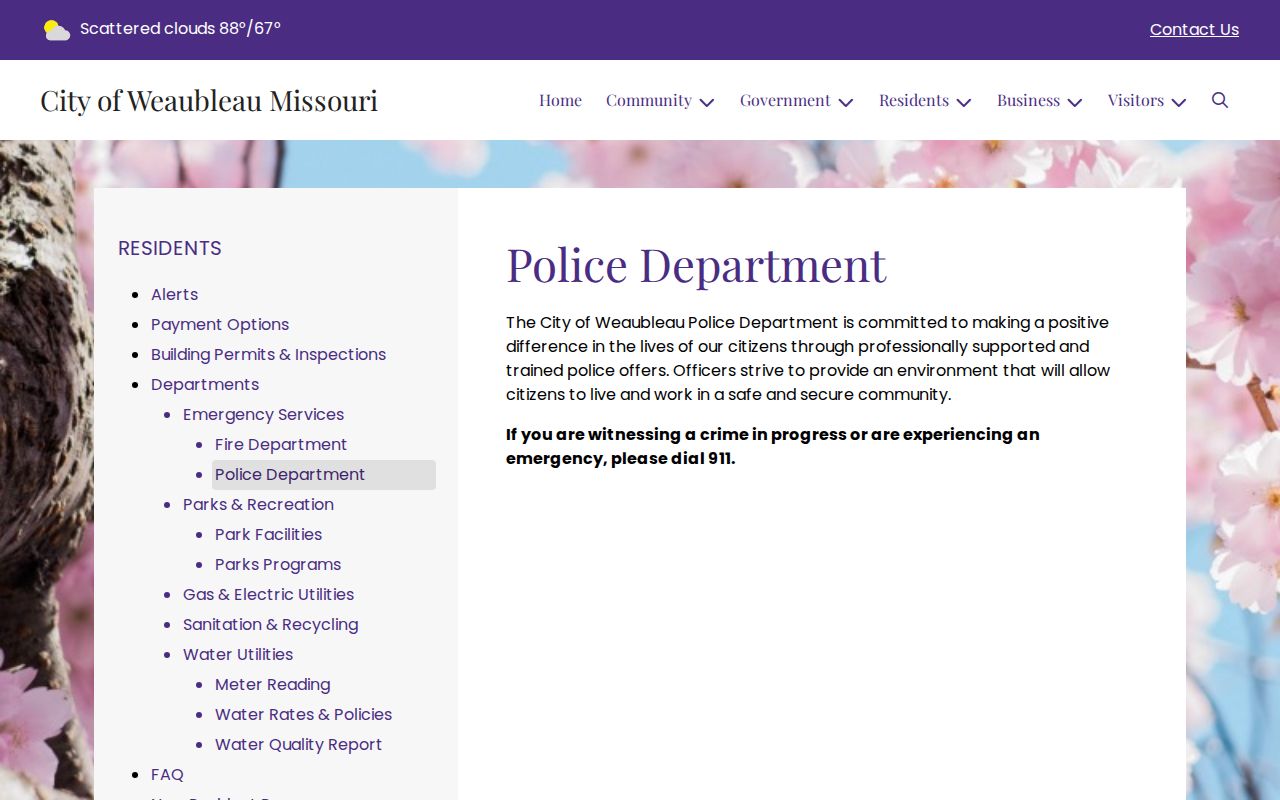Open Building Permits & Inspections link
Image resolution: width=1280 pixels, height=800 pixels.
tap(268, 354)
